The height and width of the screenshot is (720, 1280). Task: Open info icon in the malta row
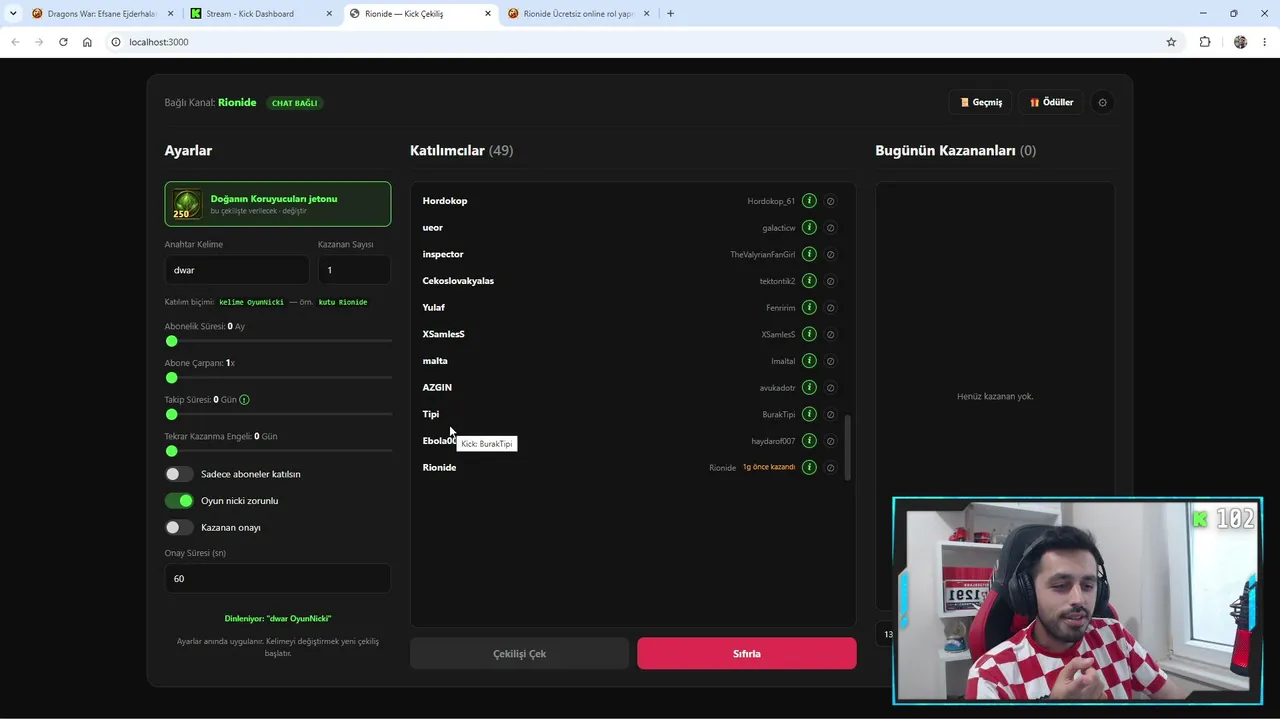pos(809,361)
